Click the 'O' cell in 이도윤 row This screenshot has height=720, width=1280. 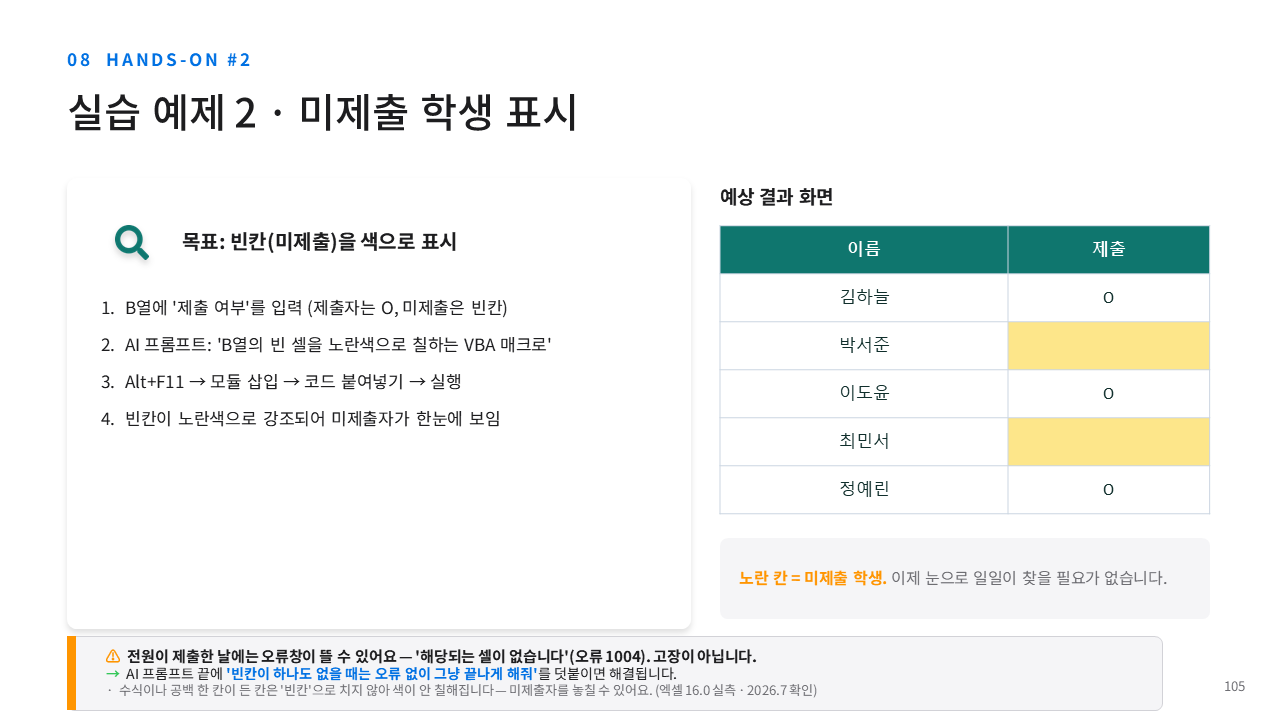point(1109,393)
